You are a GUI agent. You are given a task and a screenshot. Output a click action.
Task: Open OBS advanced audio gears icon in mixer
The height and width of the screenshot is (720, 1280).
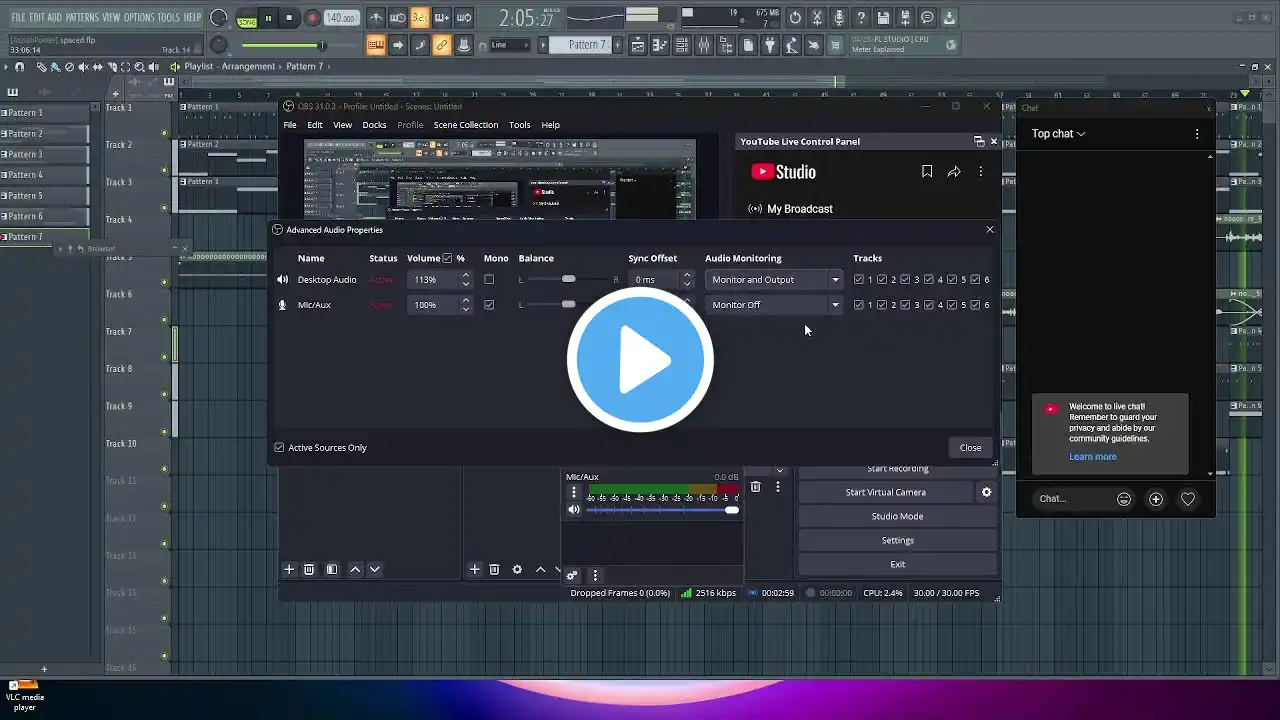(572, 575)
